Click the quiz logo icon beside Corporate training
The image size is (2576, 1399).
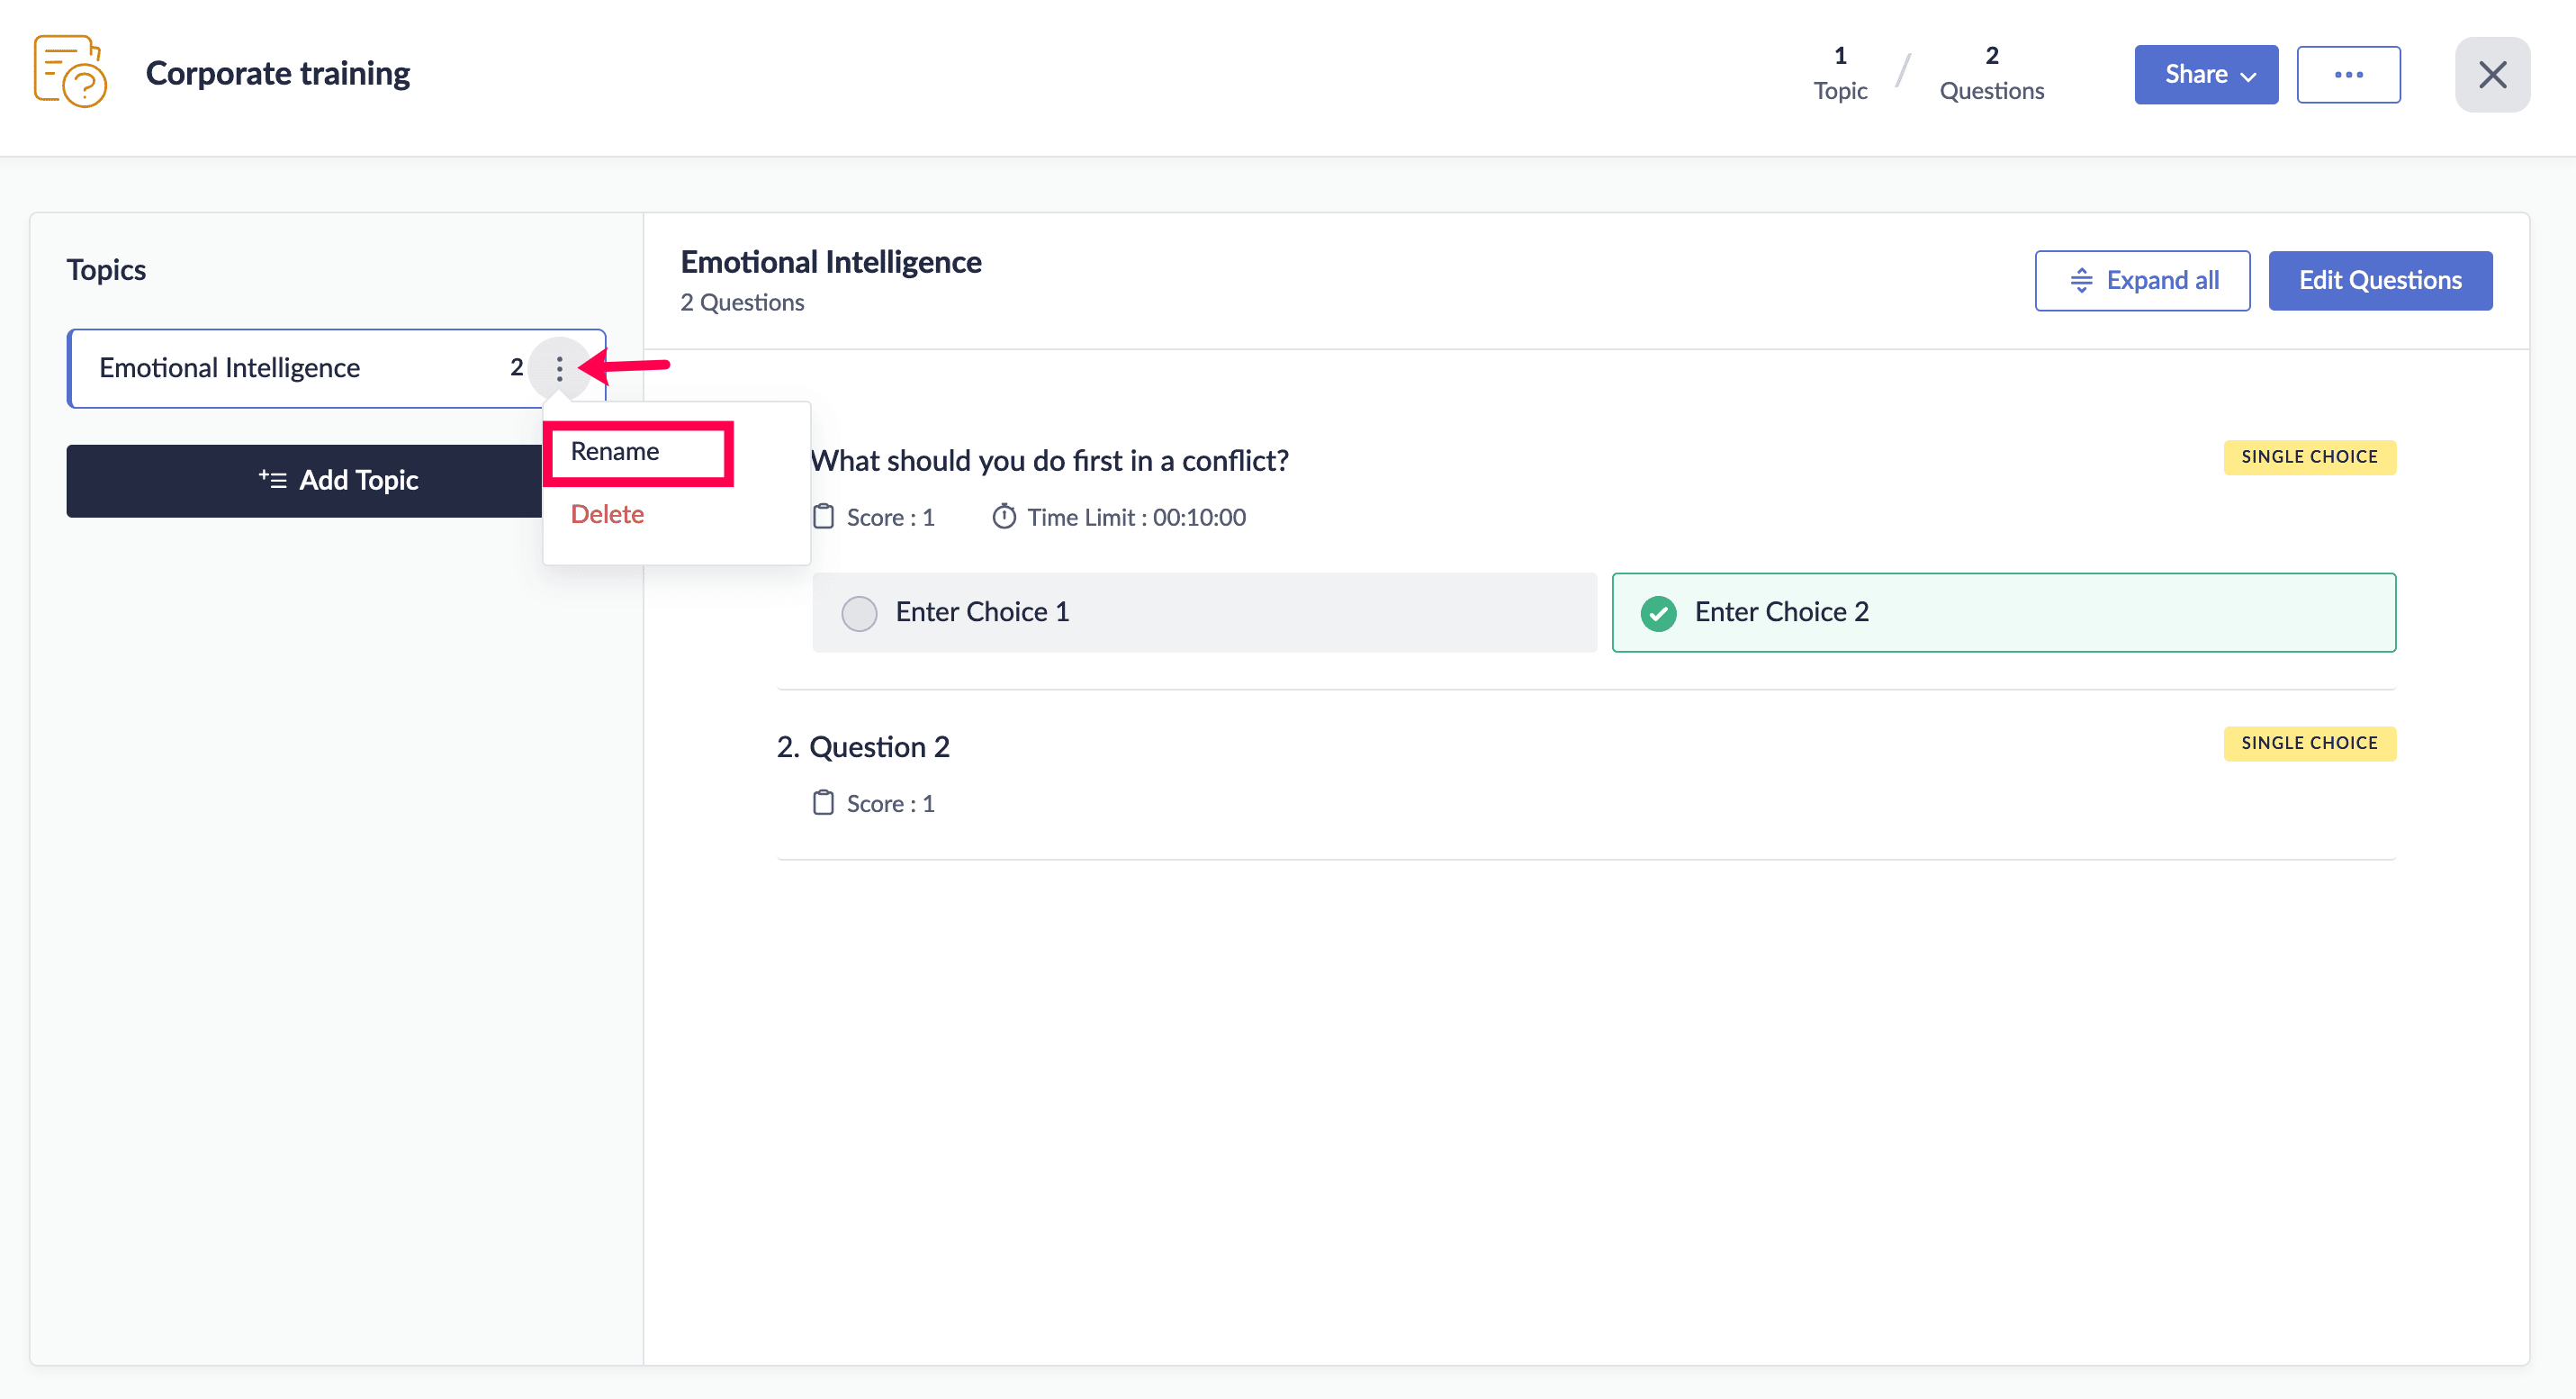[70, 72]
